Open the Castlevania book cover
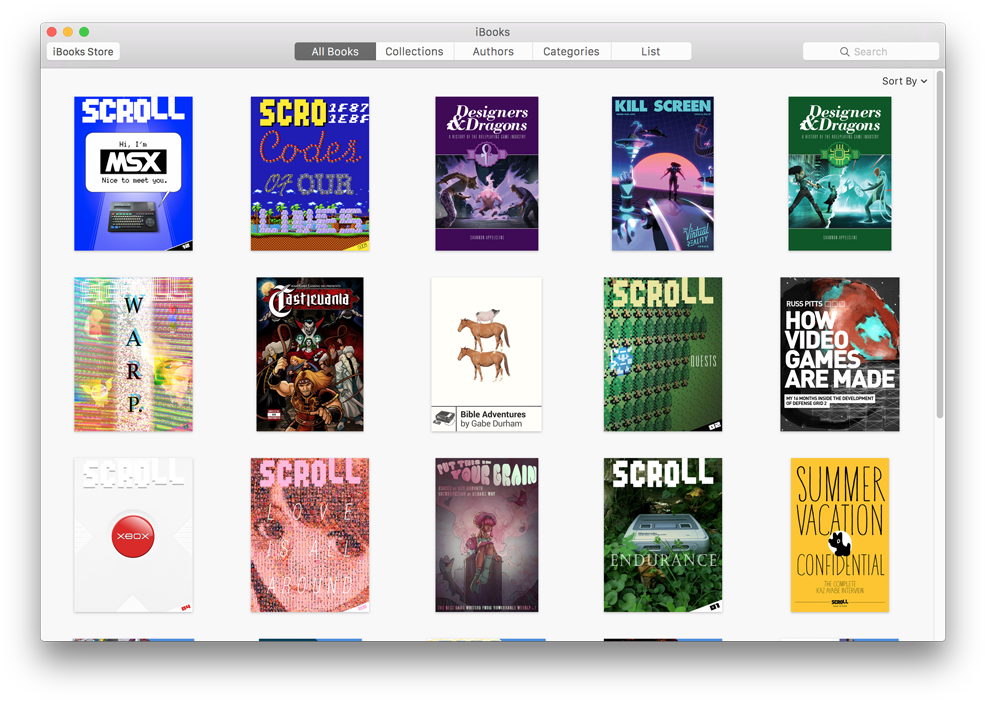This screenshot has height=702, width=985. point(310,354)
